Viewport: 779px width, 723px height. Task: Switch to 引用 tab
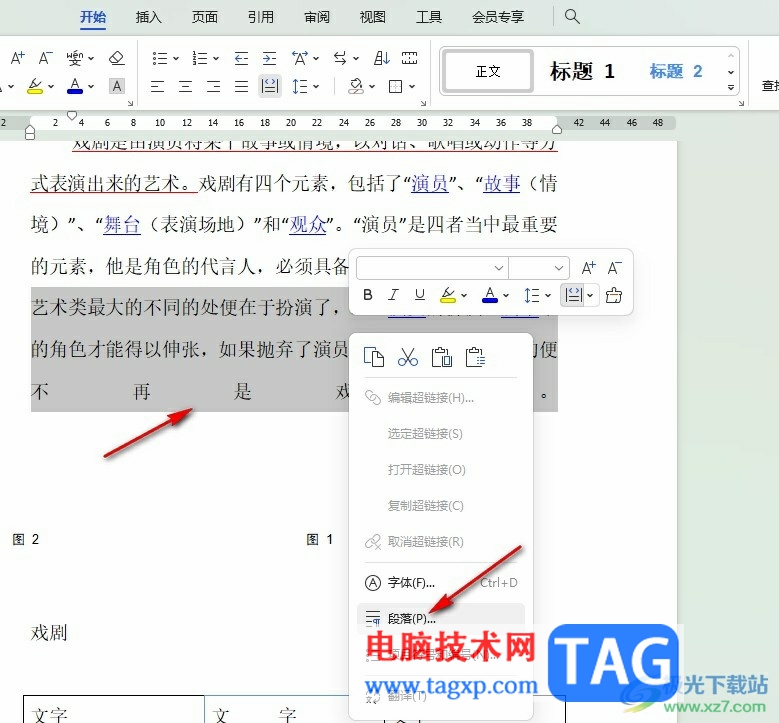point(261,17)
